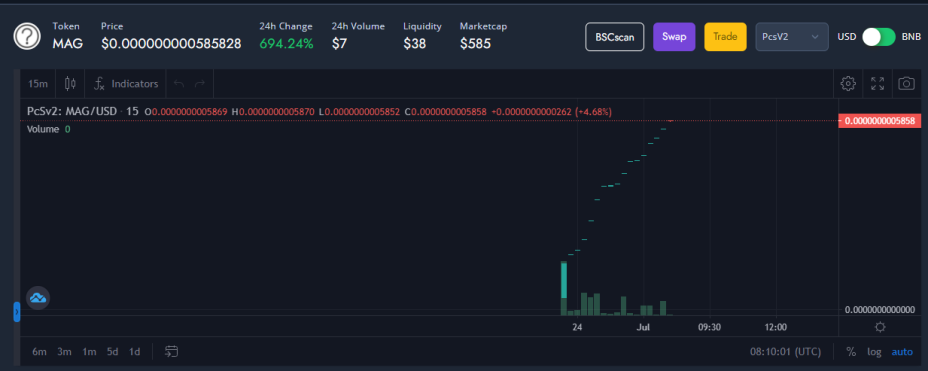Toggle currency between USD and BNB
928x371 pixels.
coord(879,36)
